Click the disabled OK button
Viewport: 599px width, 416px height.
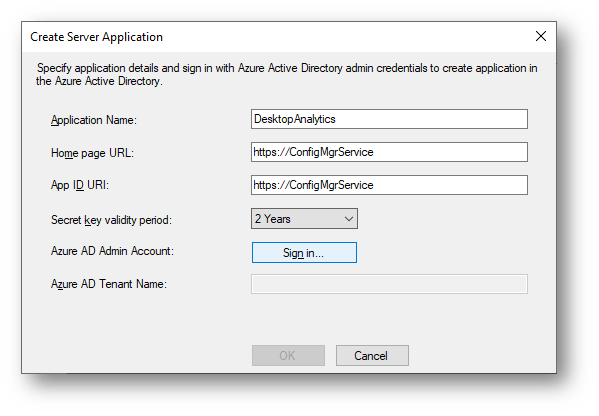[288, 356]
